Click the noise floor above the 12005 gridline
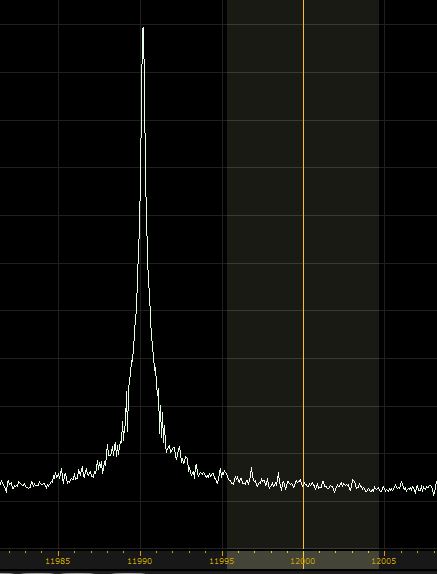This screenshot has width=437, height=574. pos(384,489)
